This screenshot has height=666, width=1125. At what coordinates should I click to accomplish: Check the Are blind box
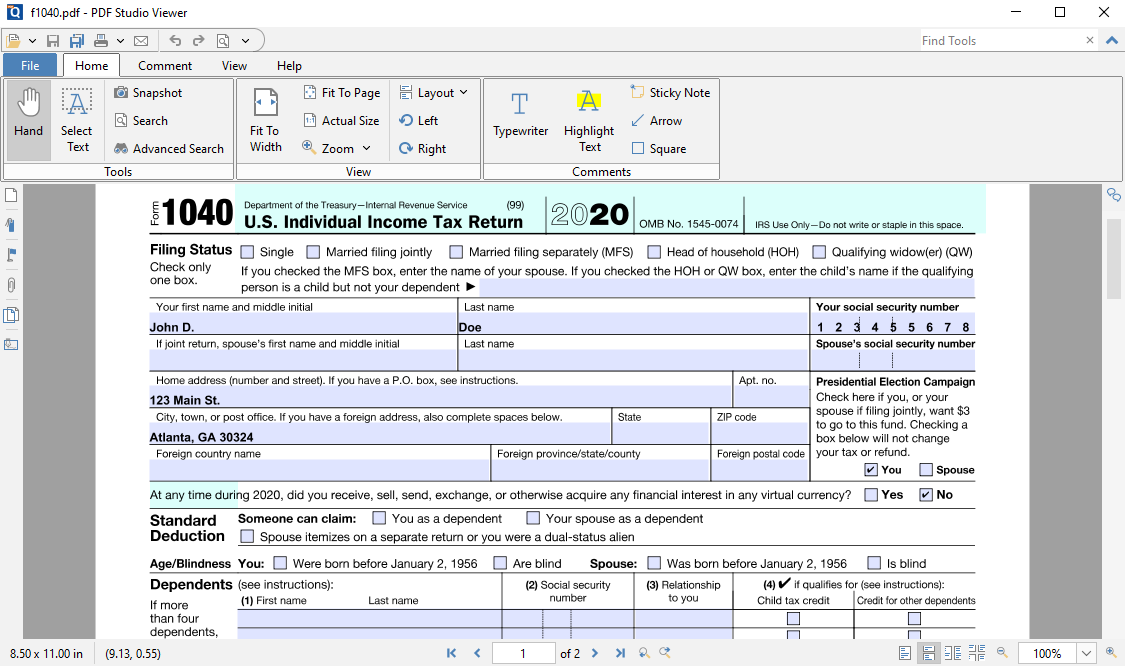point(500,563)
